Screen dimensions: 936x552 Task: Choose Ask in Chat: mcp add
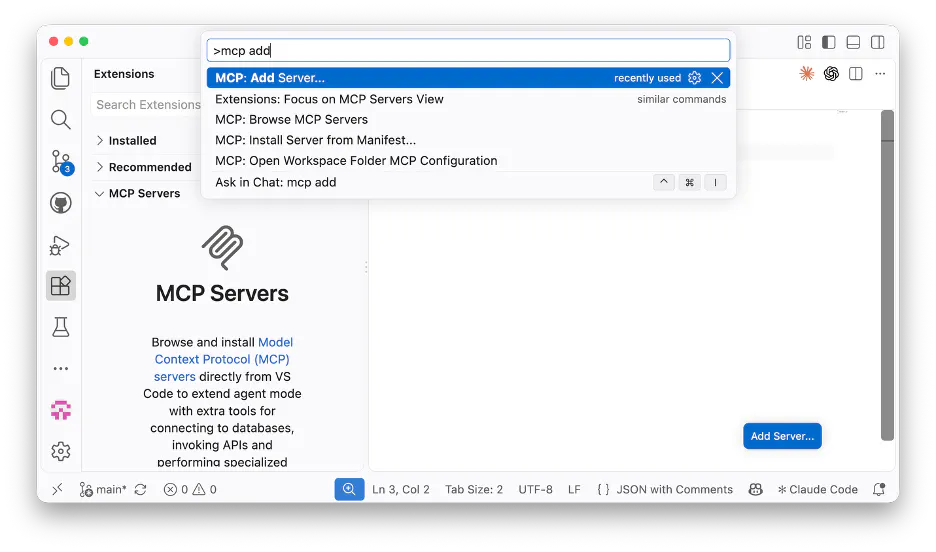[468, 182]
